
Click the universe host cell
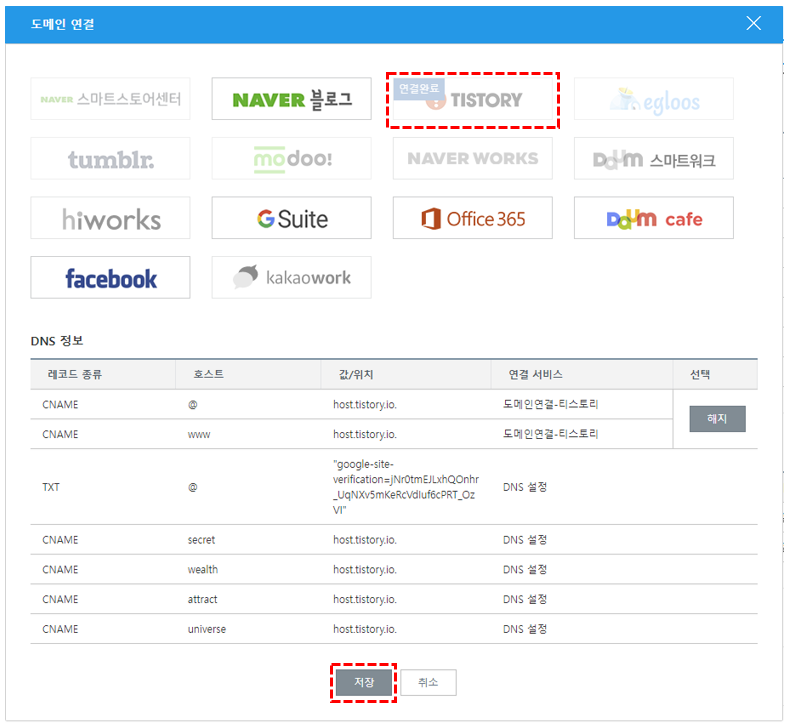pos(207,629)
